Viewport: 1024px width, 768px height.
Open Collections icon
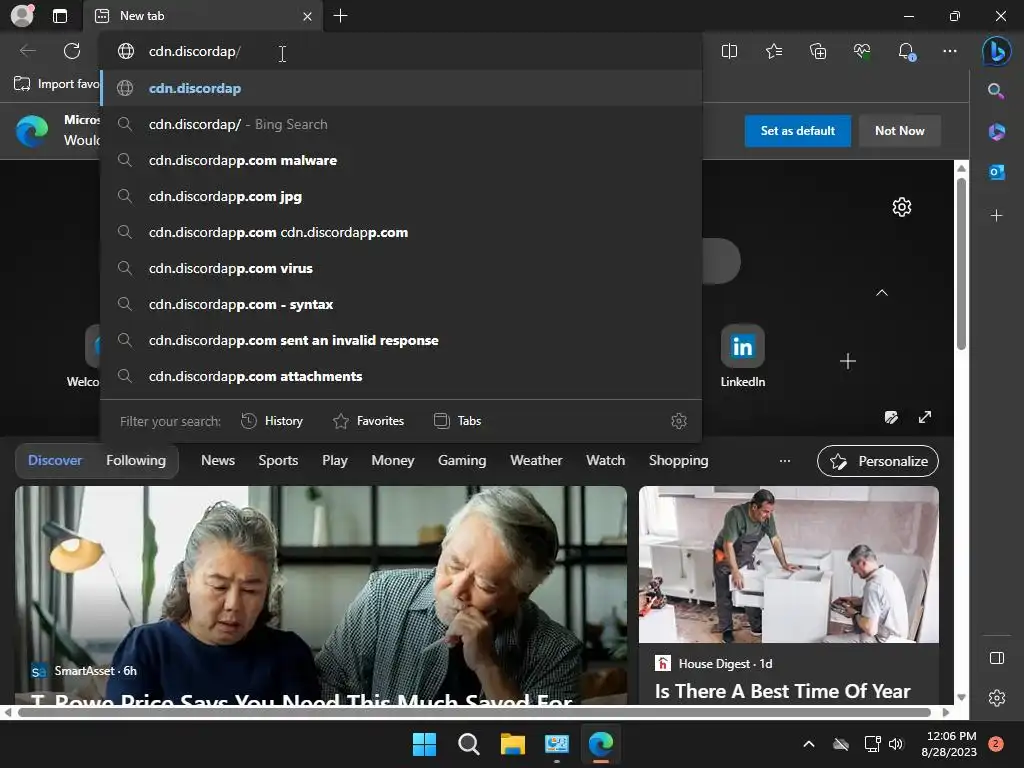coord(818,51)
